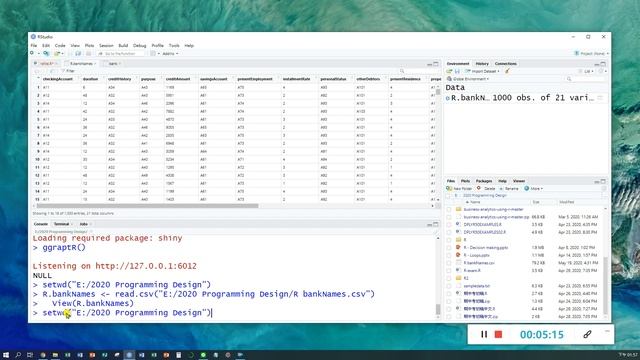Switch to the Packages tab

pos(484,181)
